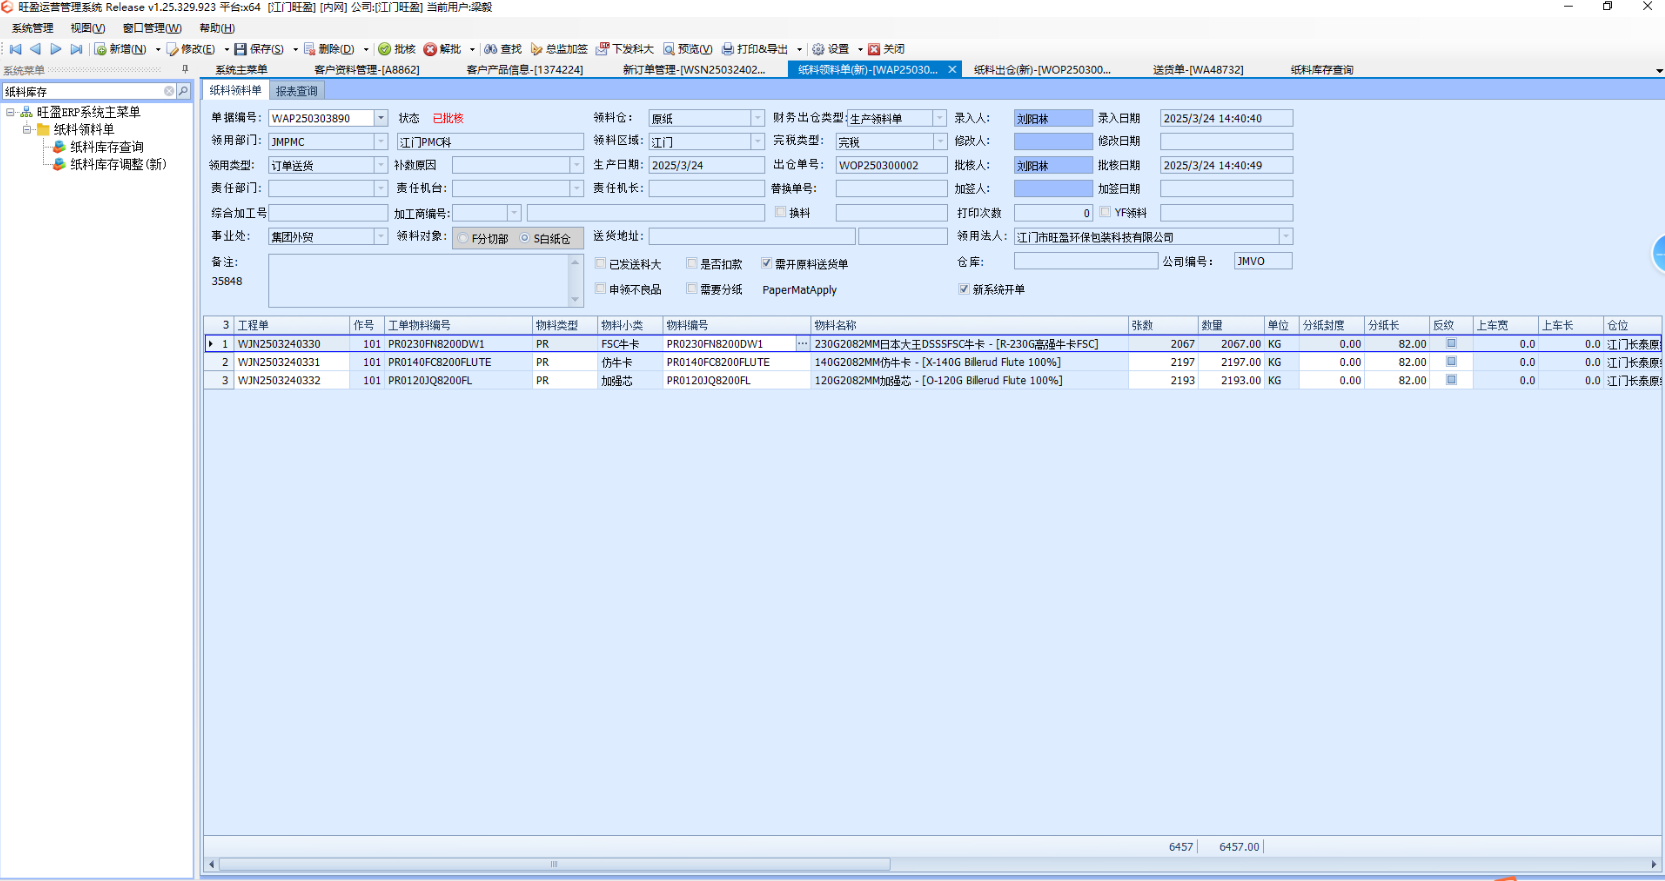Viewport: 1665px width, 881px height.
Task: Close the 纸料领料单(新) tab
Action: pos(952,69)
